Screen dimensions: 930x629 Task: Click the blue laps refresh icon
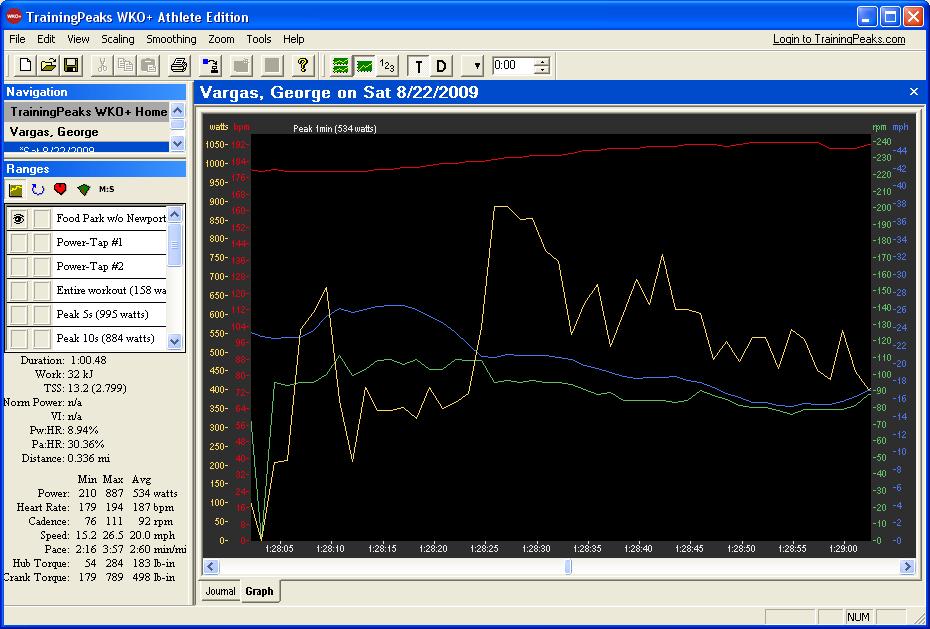38,189
